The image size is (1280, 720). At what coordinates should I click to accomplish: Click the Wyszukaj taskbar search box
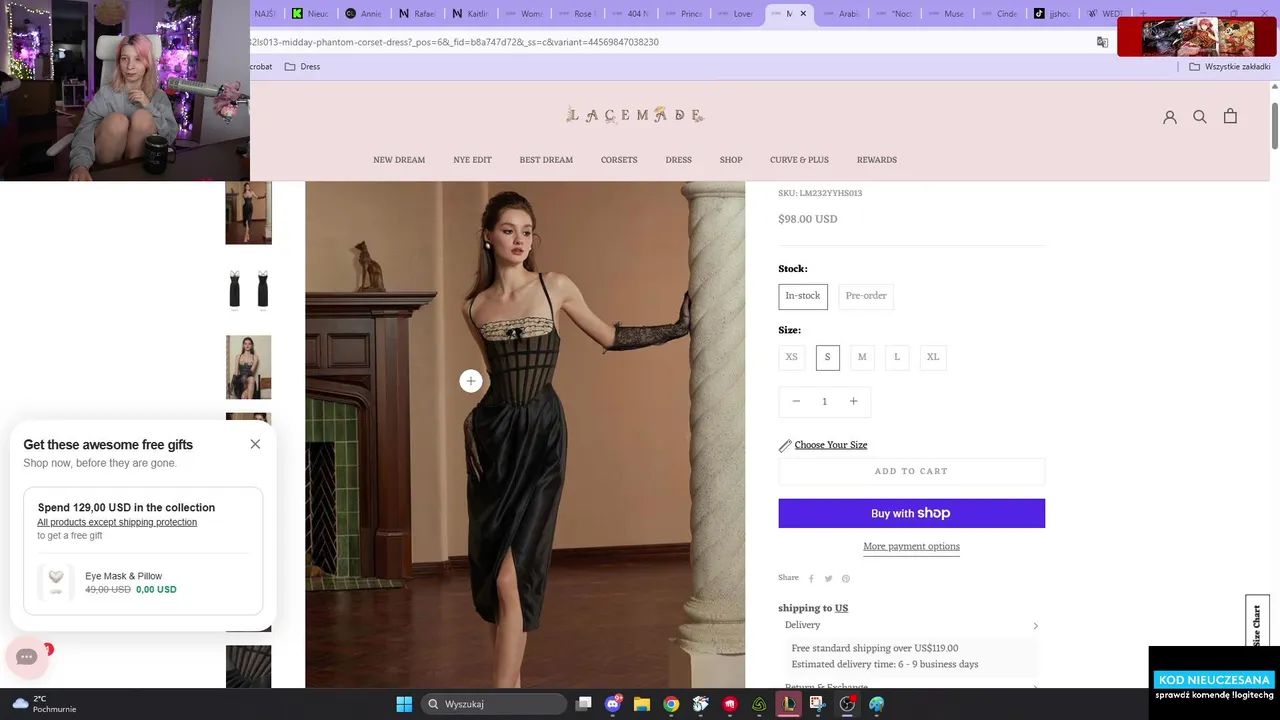pos(494,704)
